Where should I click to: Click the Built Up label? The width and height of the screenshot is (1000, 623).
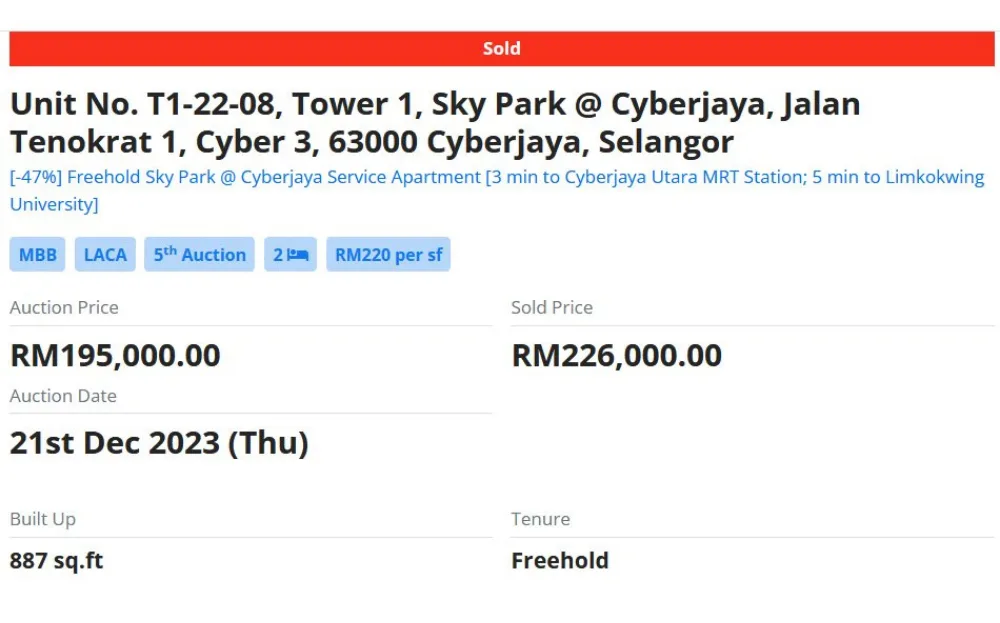coord(43,519)
